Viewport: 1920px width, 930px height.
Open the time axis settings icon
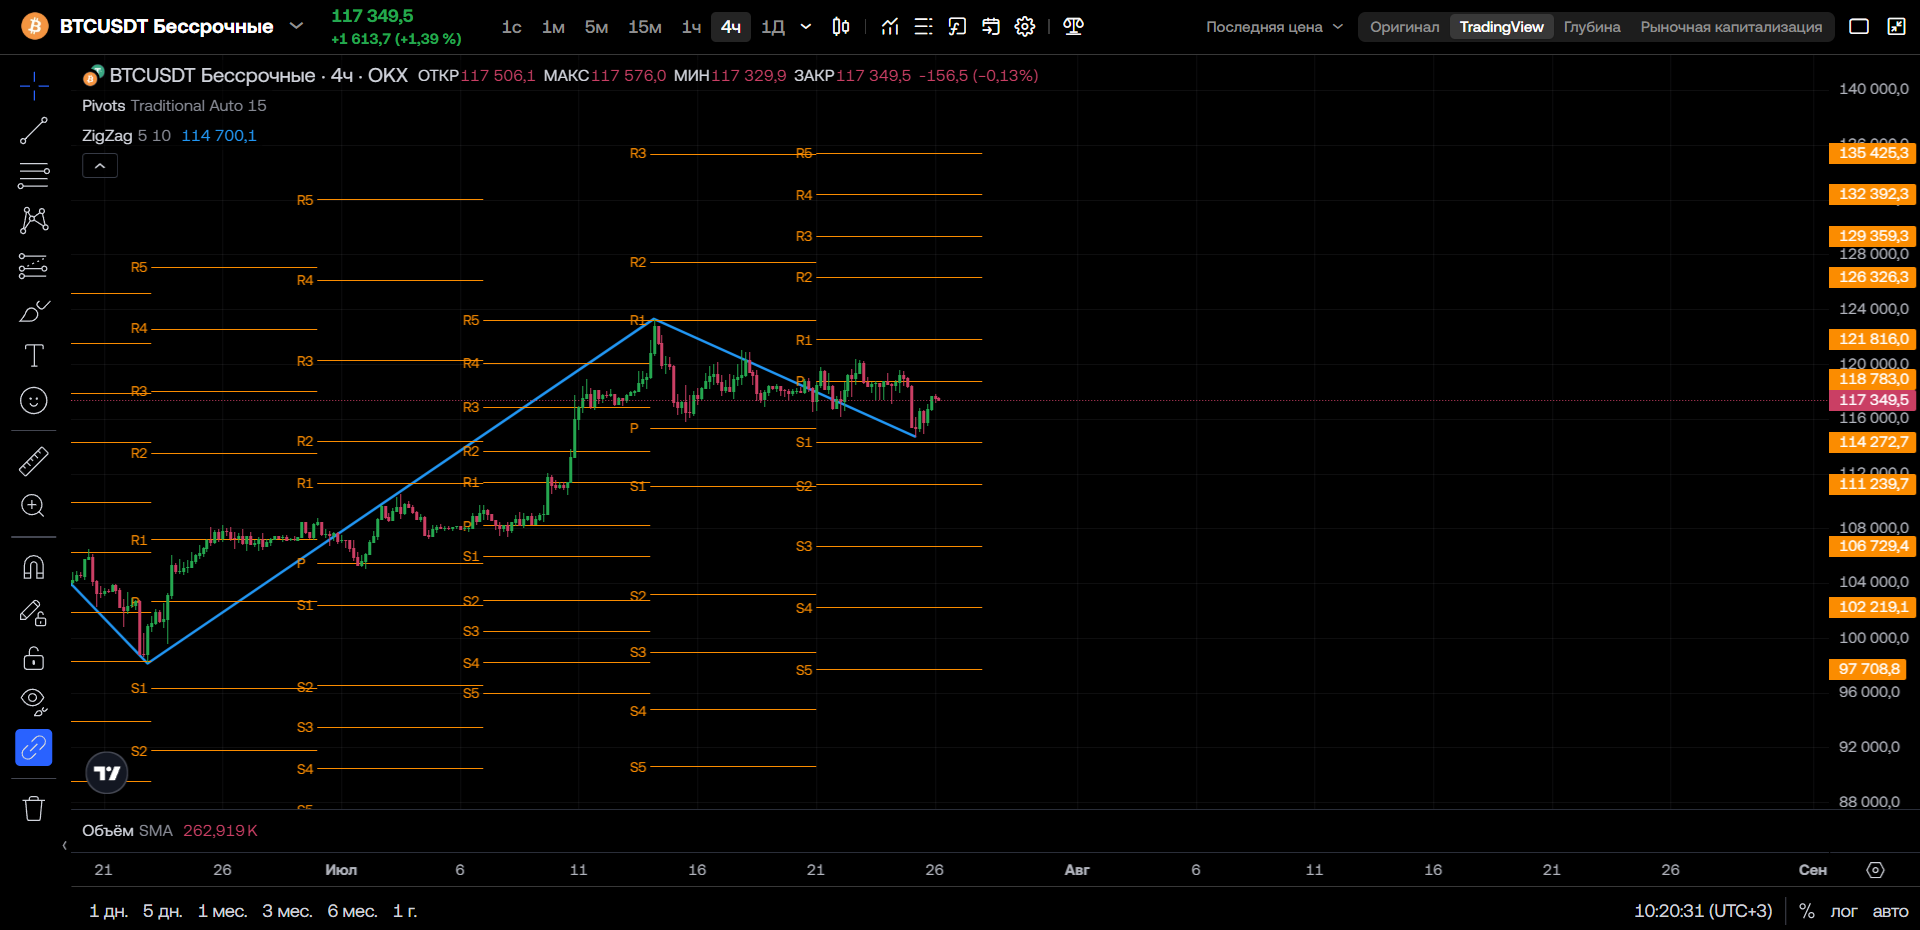tap(1876, 870)
